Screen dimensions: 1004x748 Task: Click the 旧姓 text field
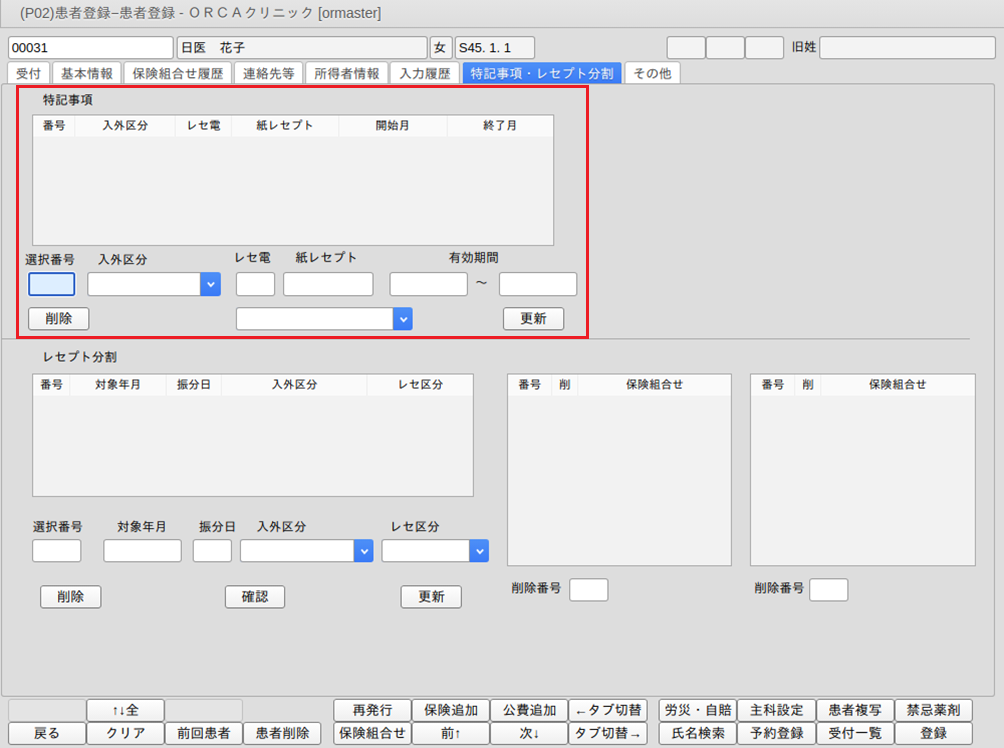(908, 48)
